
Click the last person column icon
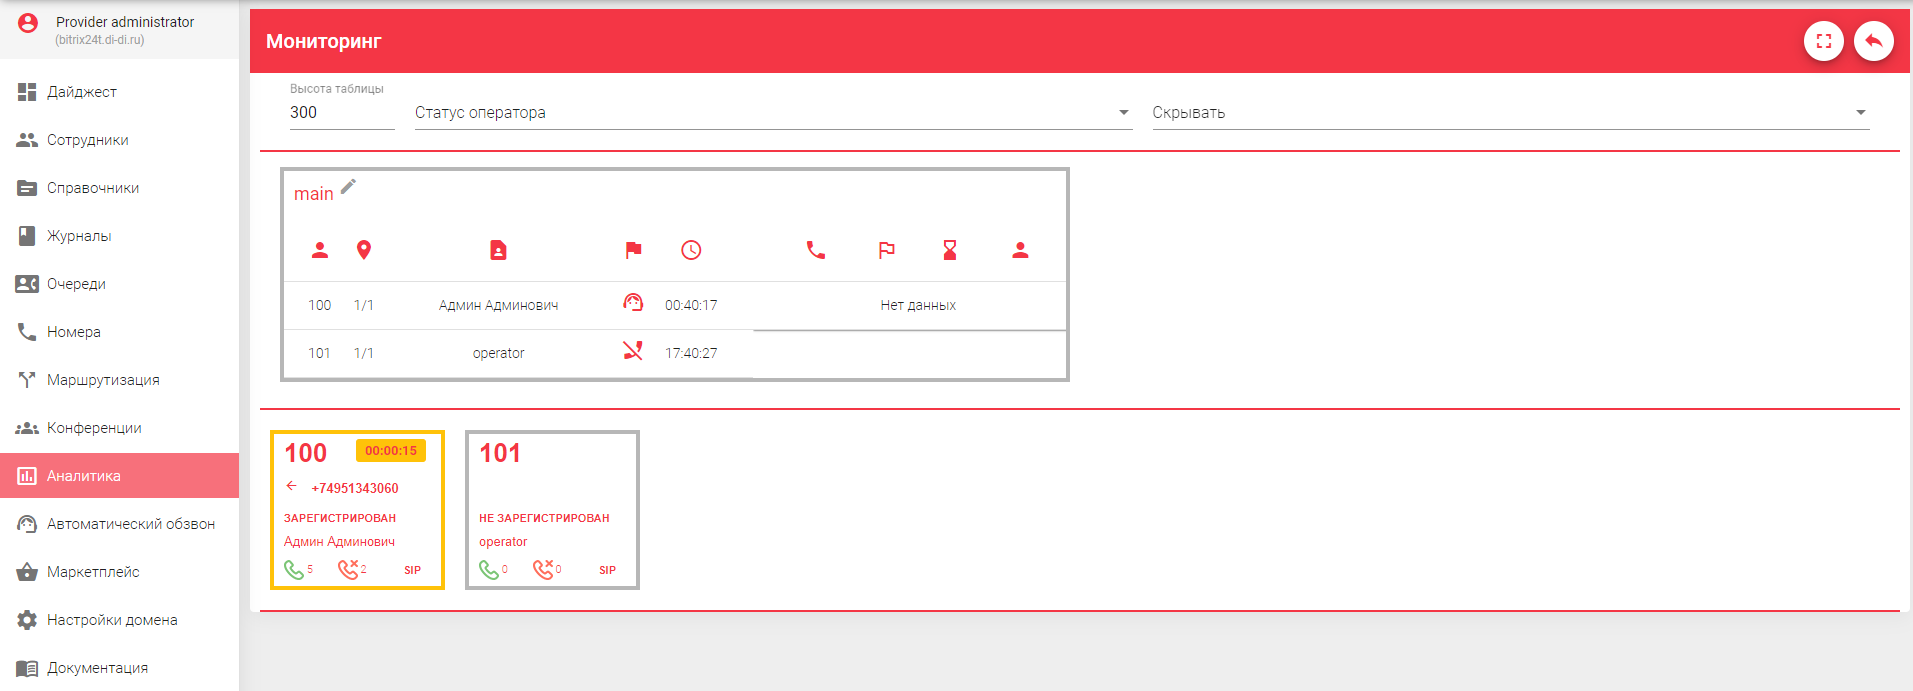pyautogui.click(x=1020, y=250)
